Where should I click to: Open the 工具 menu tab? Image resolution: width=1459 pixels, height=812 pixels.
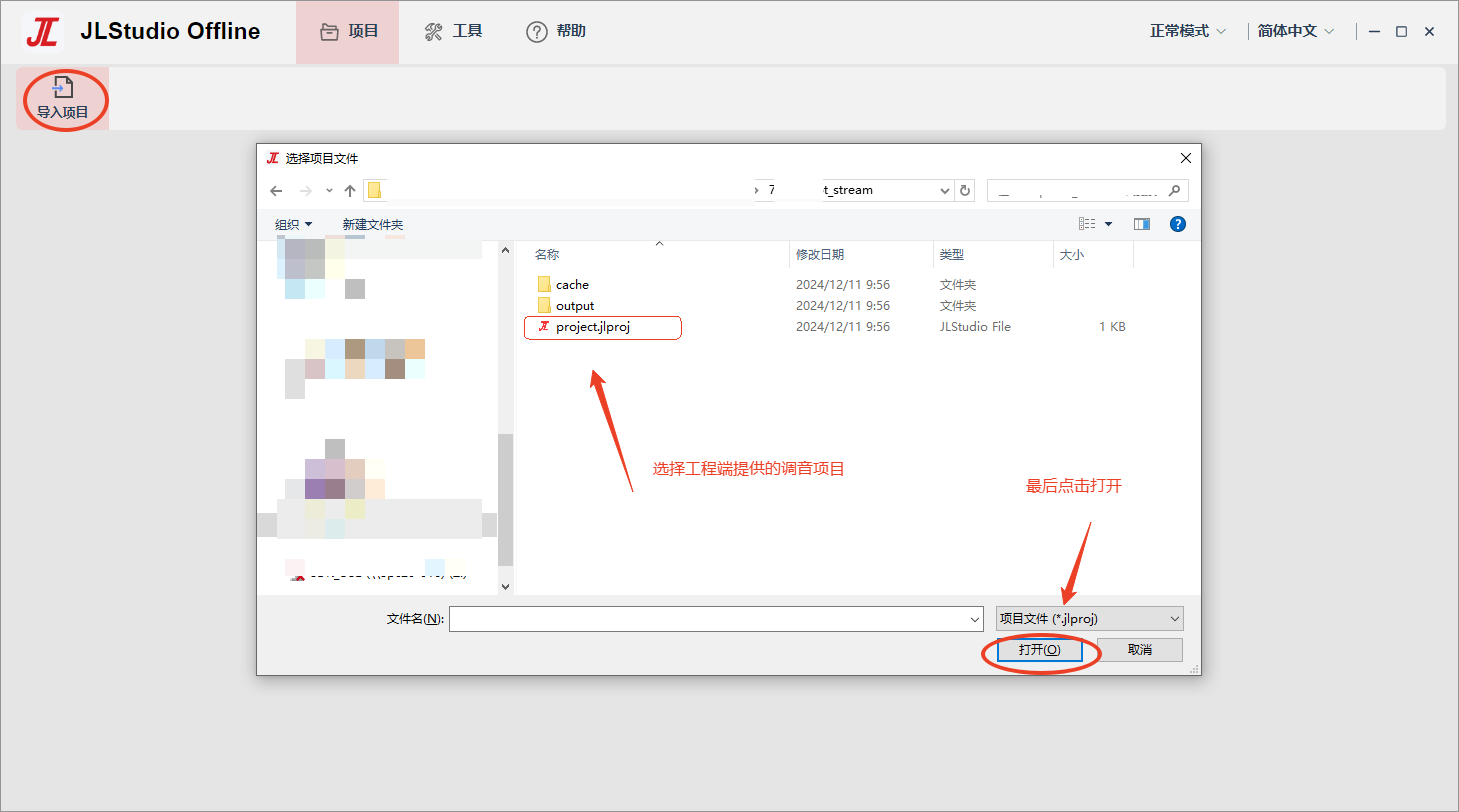[453, 32]
